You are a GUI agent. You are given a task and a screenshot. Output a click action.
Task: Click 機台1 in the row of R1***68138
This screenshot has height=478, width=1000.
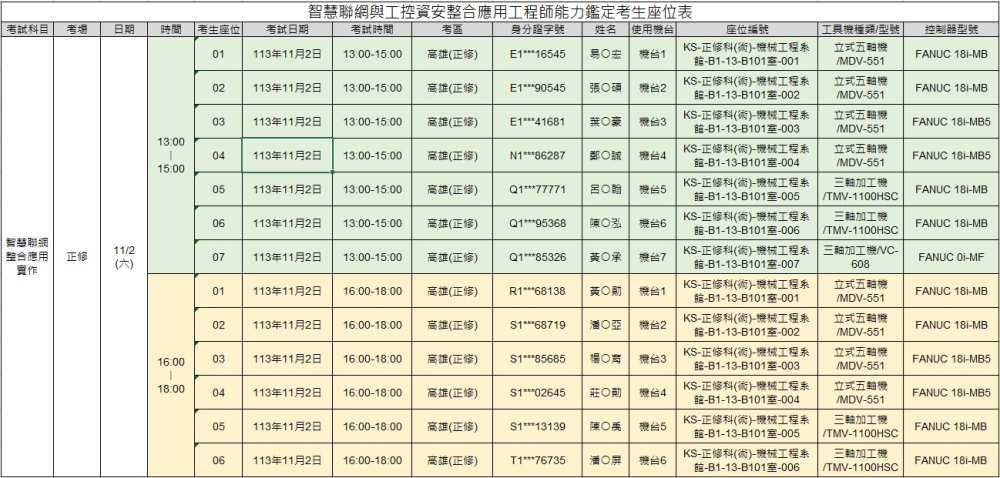point(652,291)
